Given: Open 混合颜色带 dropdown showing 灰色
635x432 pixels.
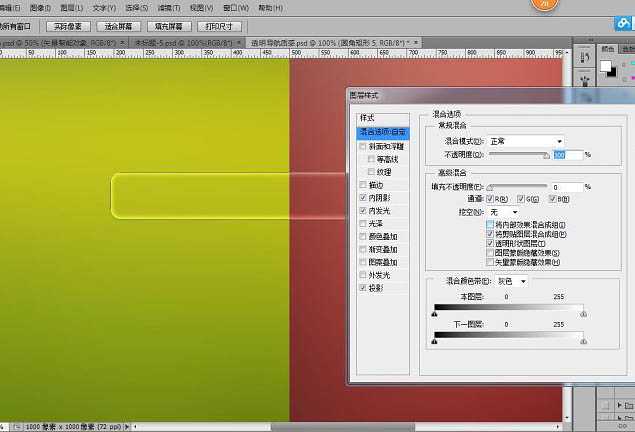Looking at the screenshot, I should point(511,281).
